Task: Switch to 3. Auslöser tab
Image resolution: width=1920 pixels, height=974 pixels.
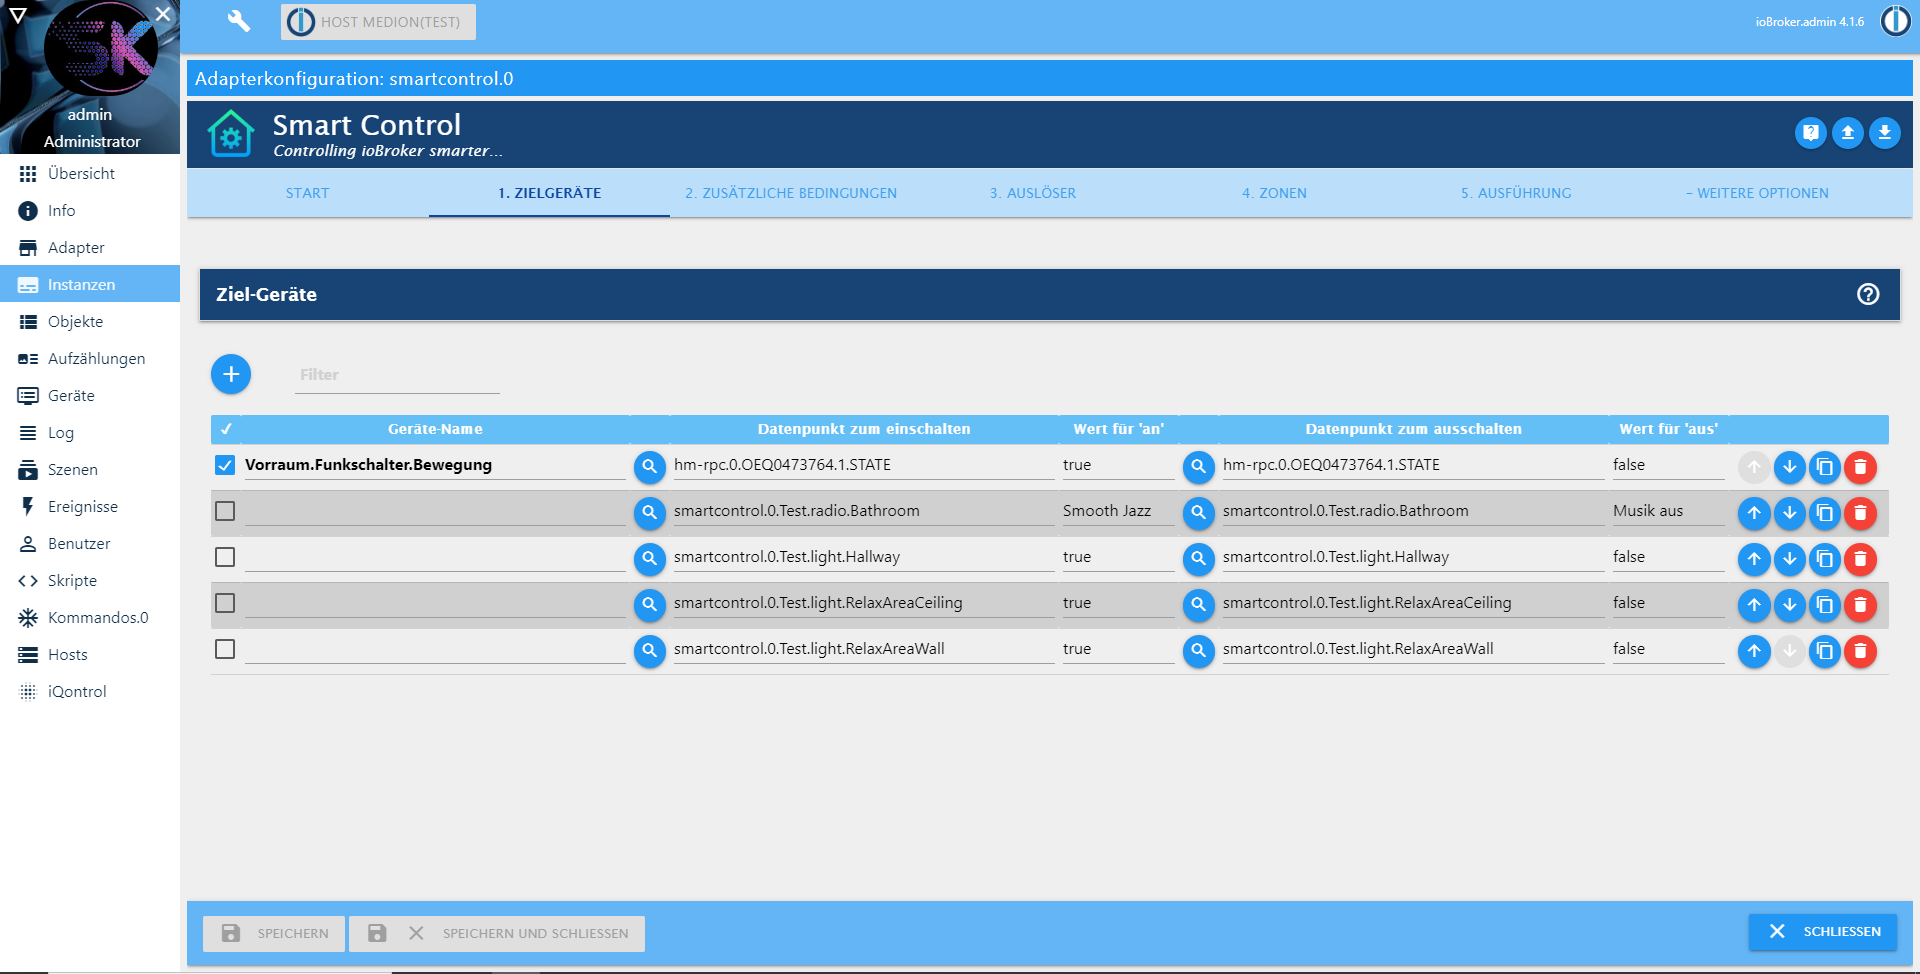Action: (1033, 193)
